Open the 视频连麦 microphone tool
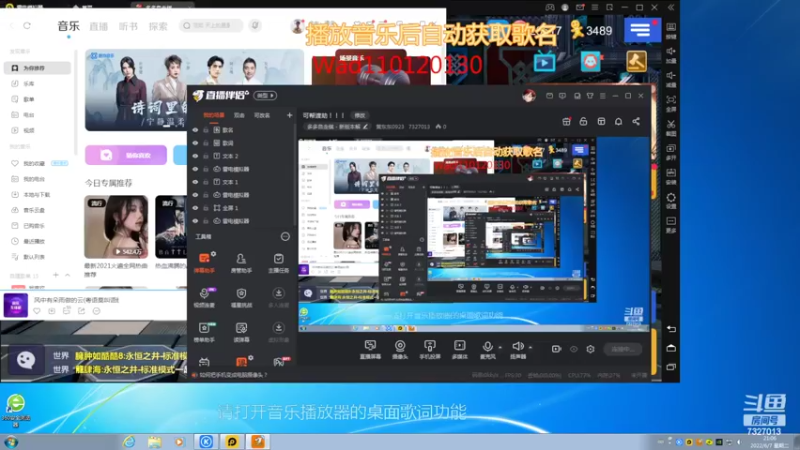800x450 pixels. [x=204, y=297]
